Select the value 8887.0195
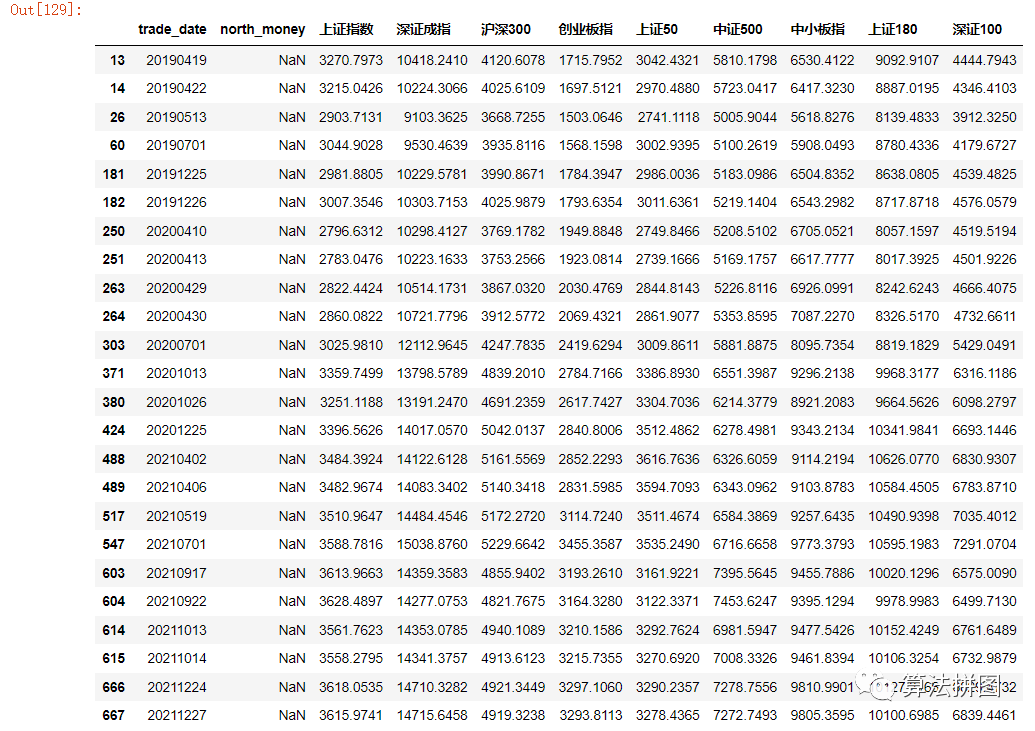The image size is (1035, 731). point(906,88)
